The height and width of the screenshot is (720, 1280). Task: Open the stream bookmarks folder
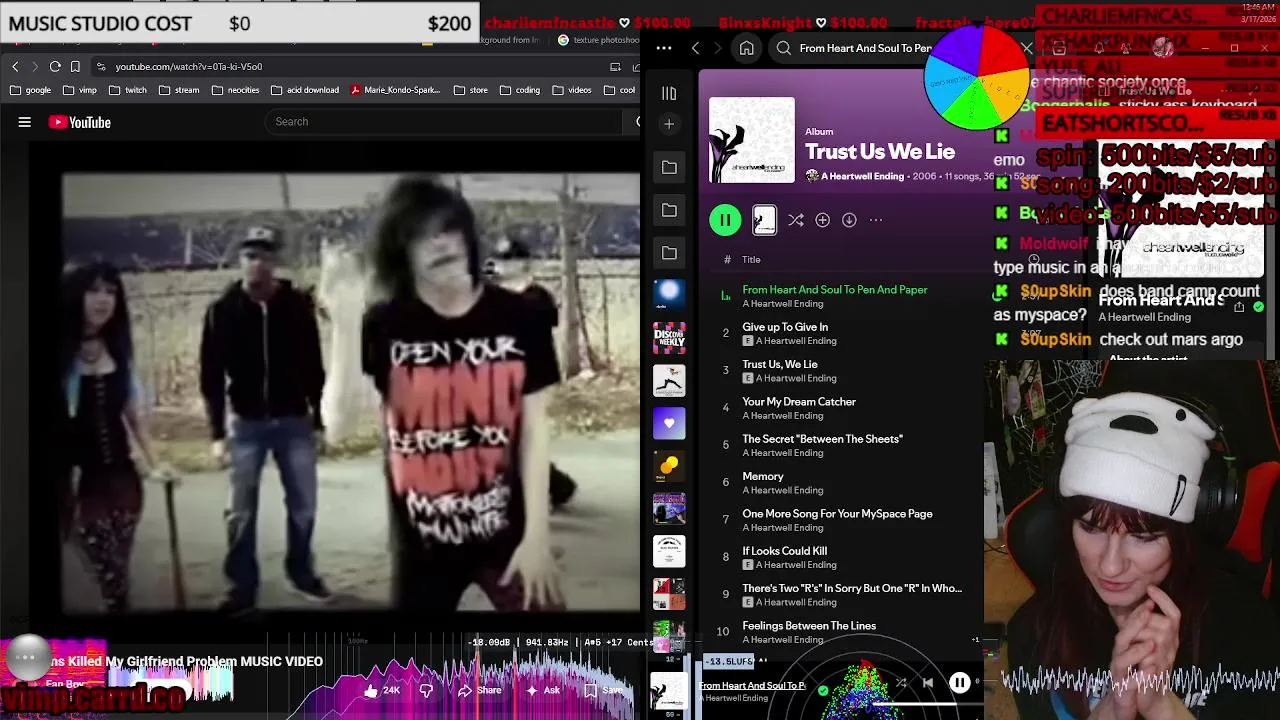pos(178,90)
